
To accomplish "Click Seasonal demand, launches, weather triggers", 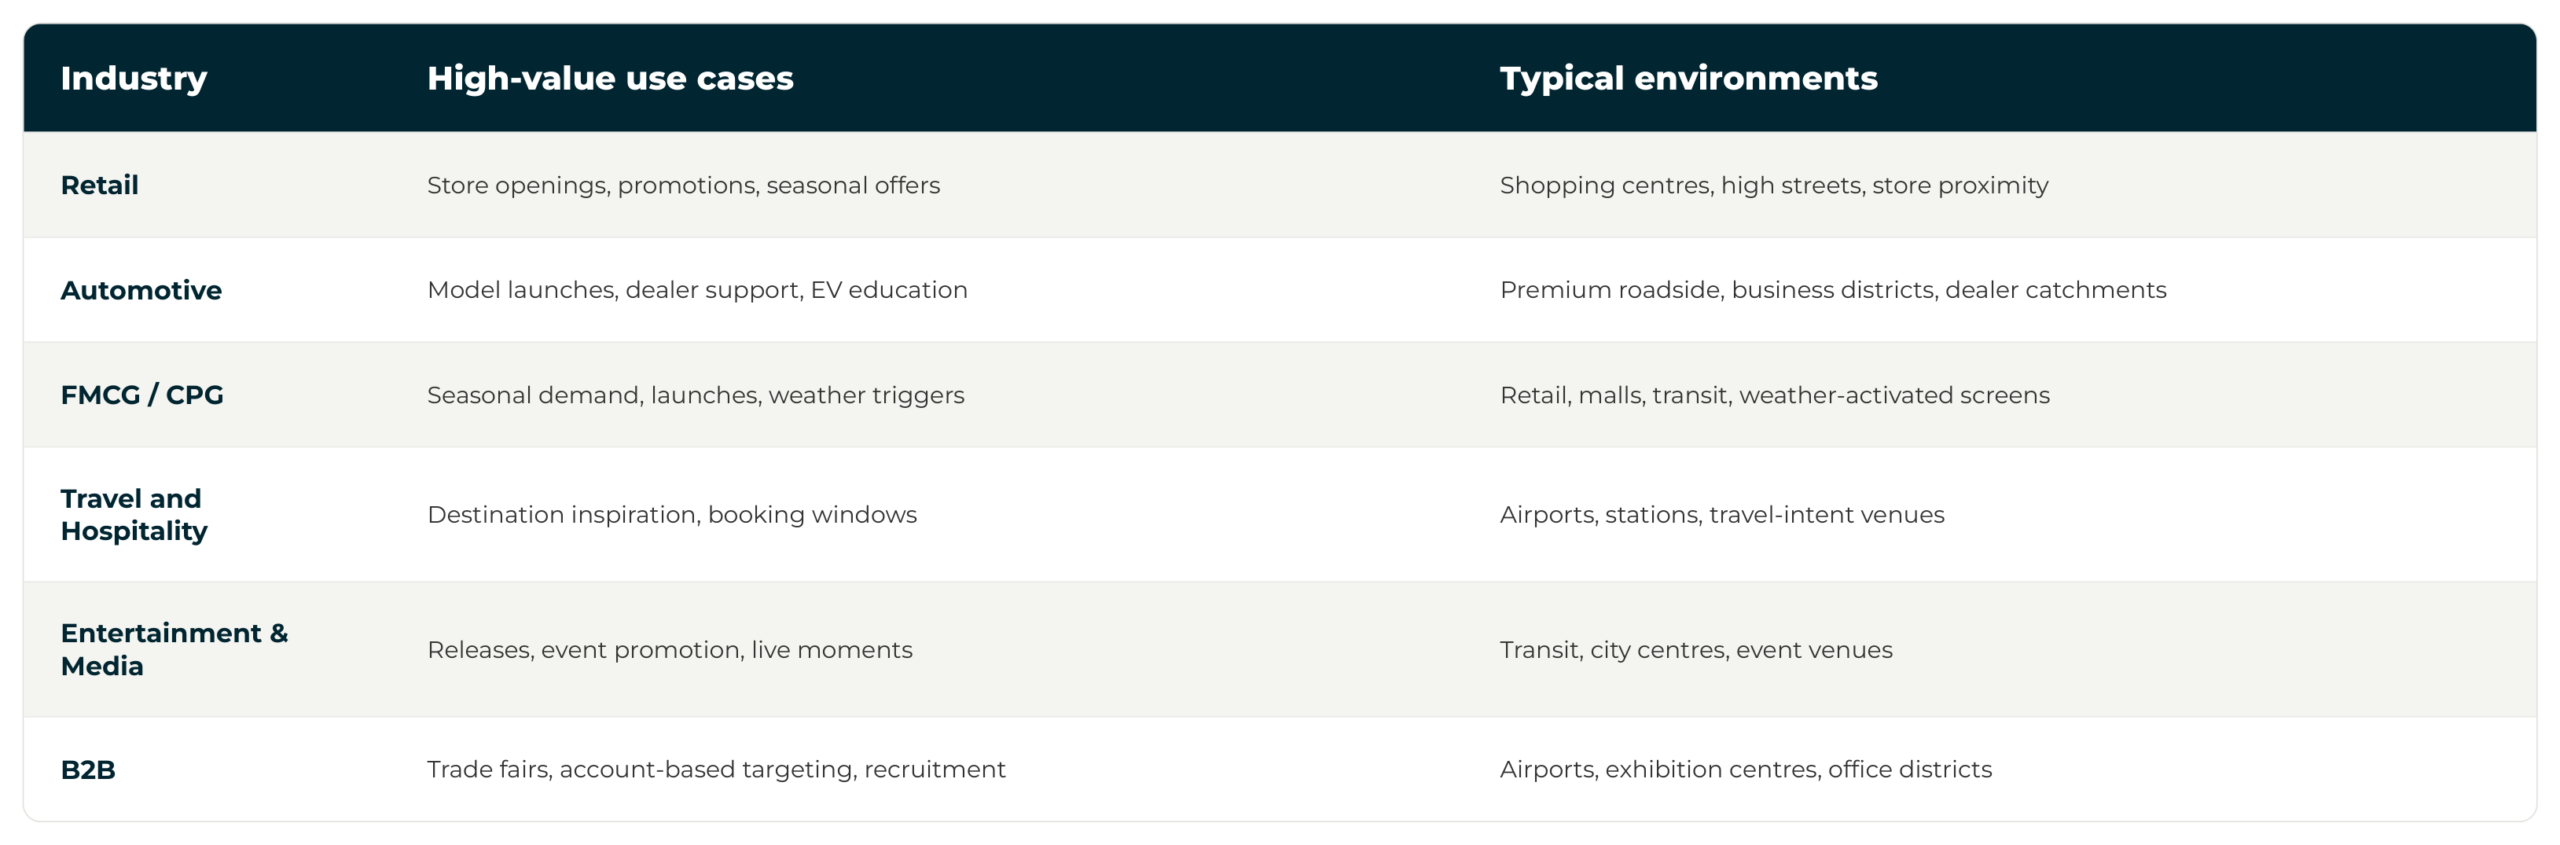I will coord(695,395).
